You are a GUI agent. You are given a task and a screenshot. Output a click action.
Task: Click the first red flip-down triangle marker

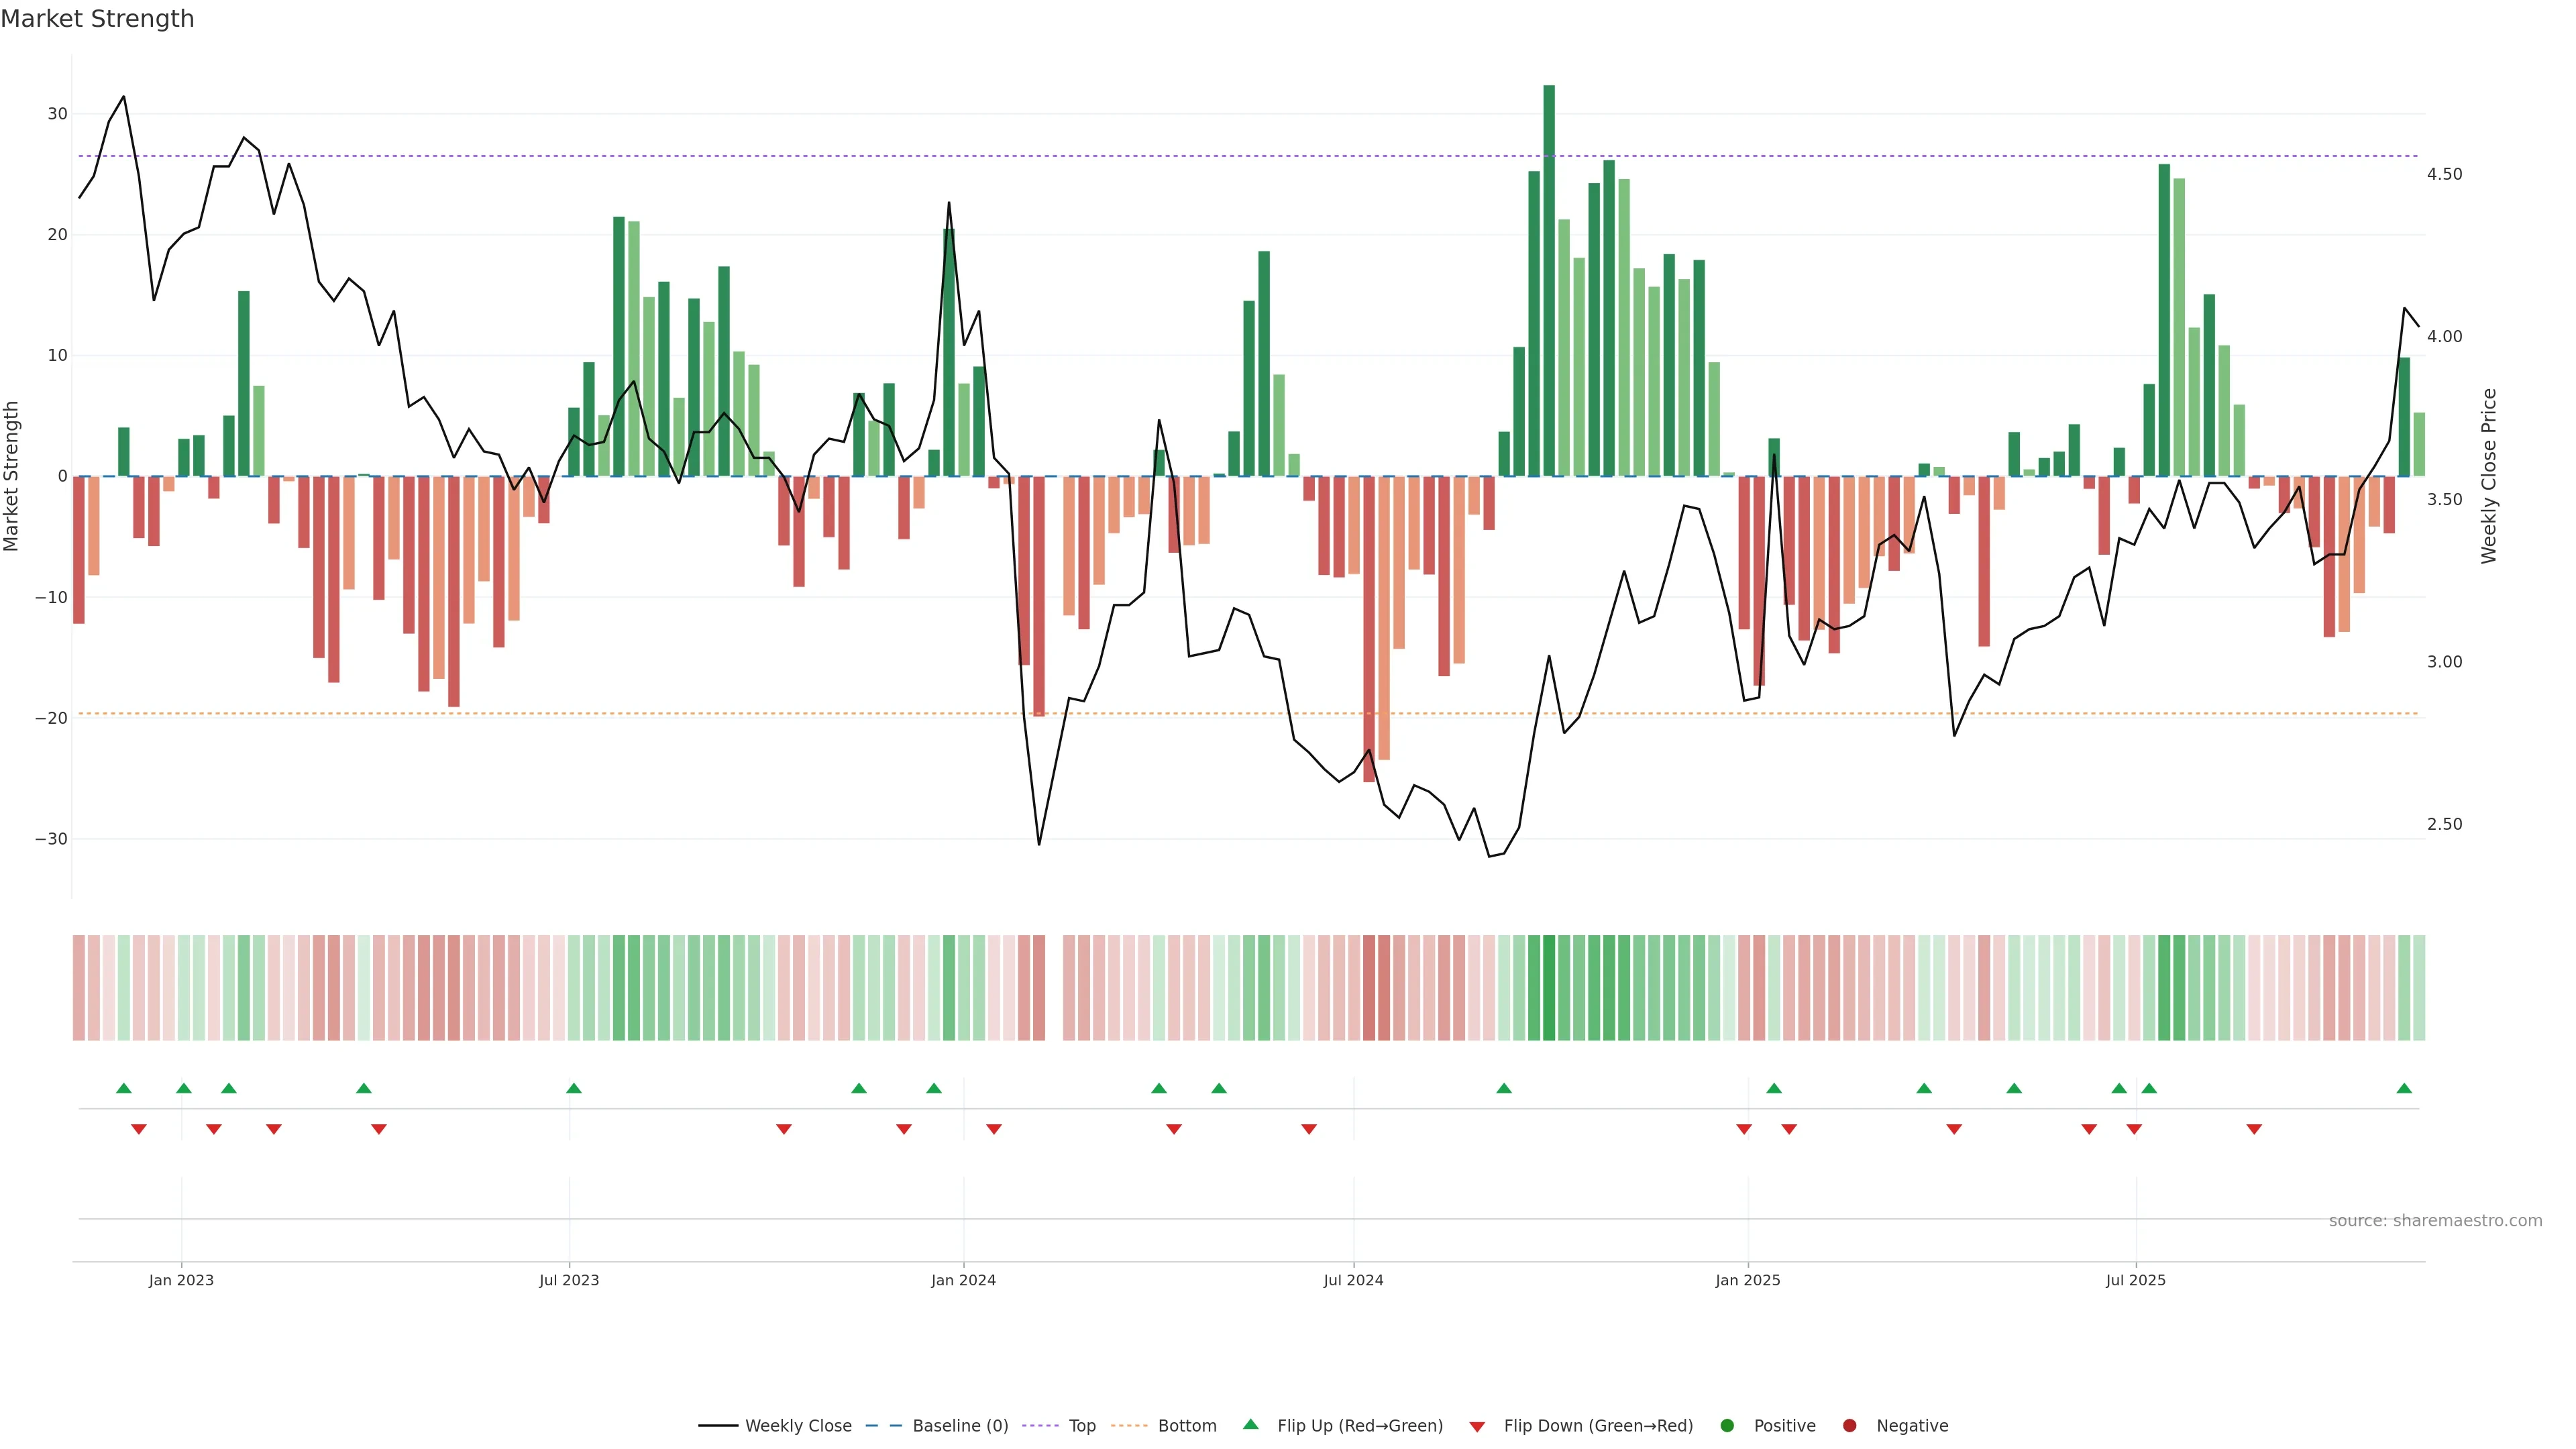click(x=139, y=1129)
